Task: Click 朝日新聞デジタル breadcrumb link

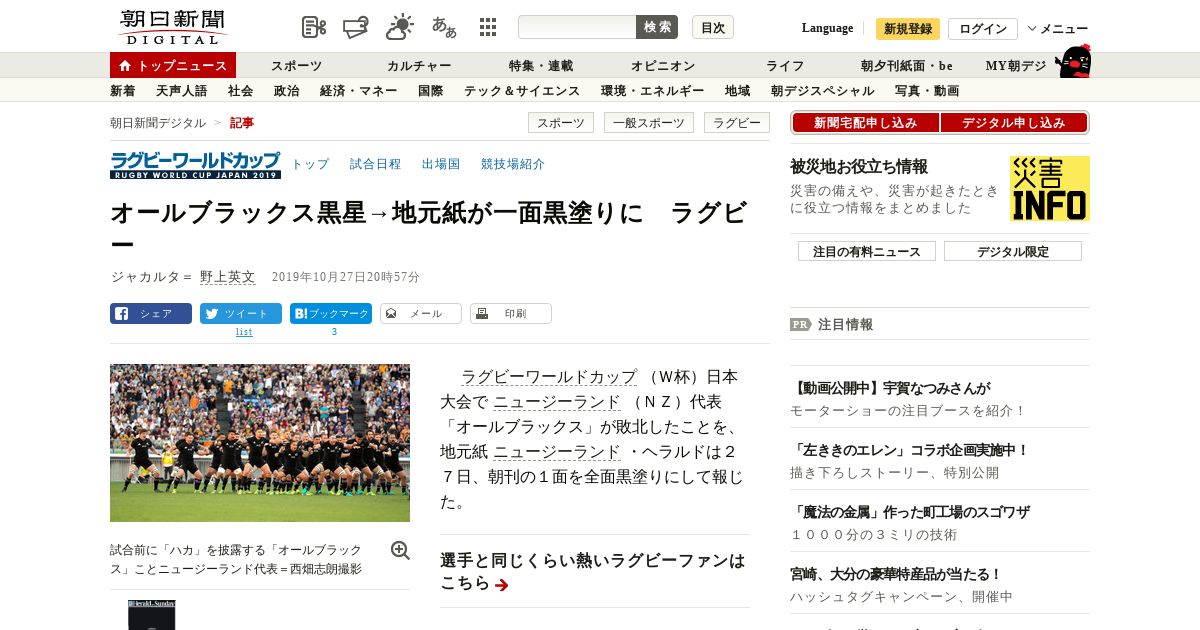Action: pos(158,123)
